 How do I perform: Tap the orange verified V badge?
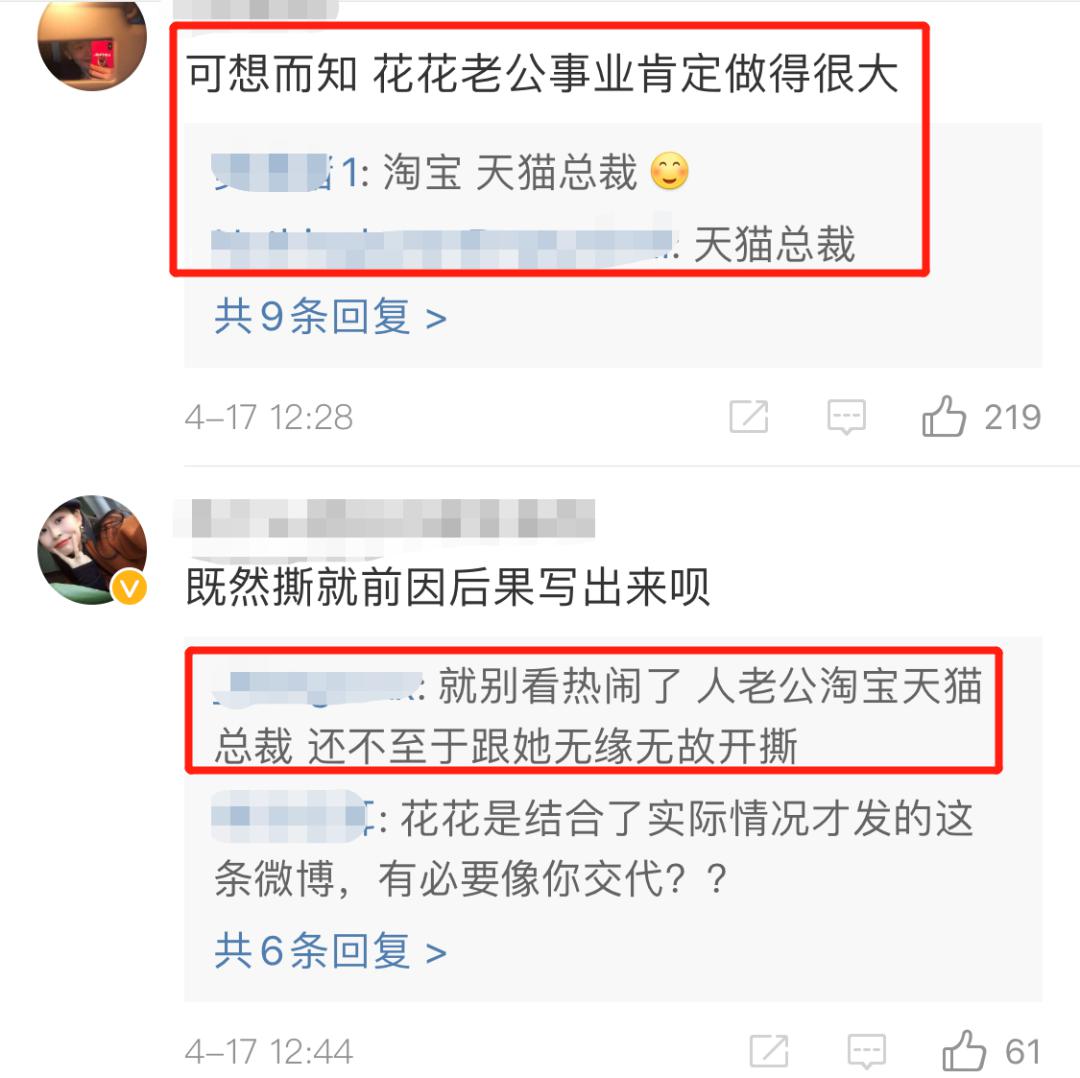[129, 588]
